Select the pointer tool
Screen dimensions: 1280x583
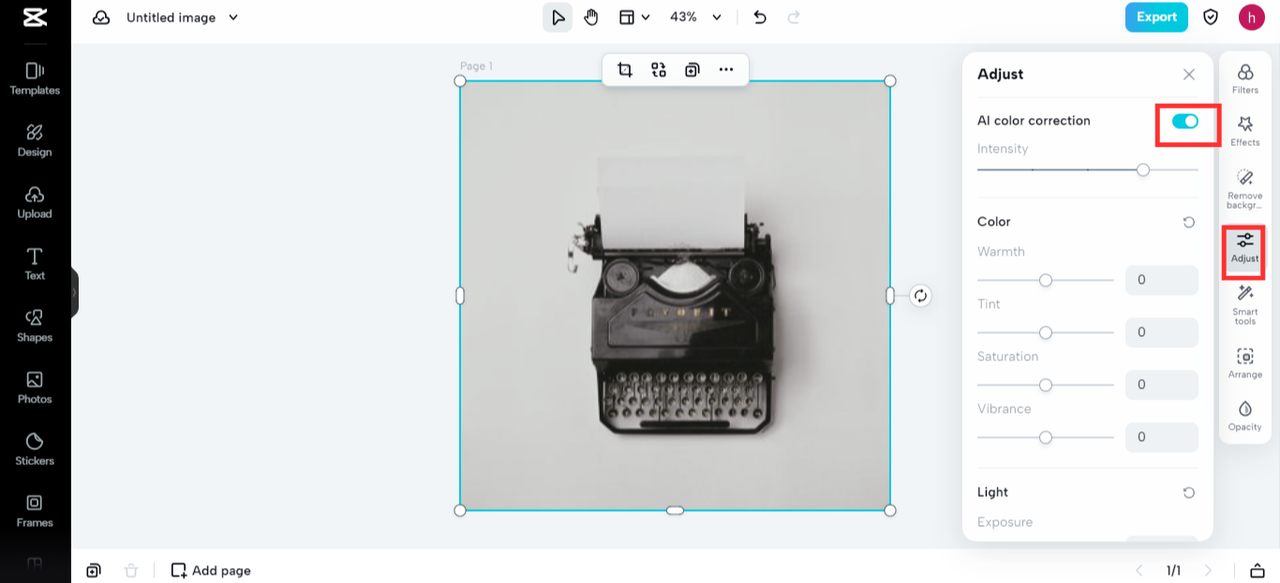click(558, 17)
